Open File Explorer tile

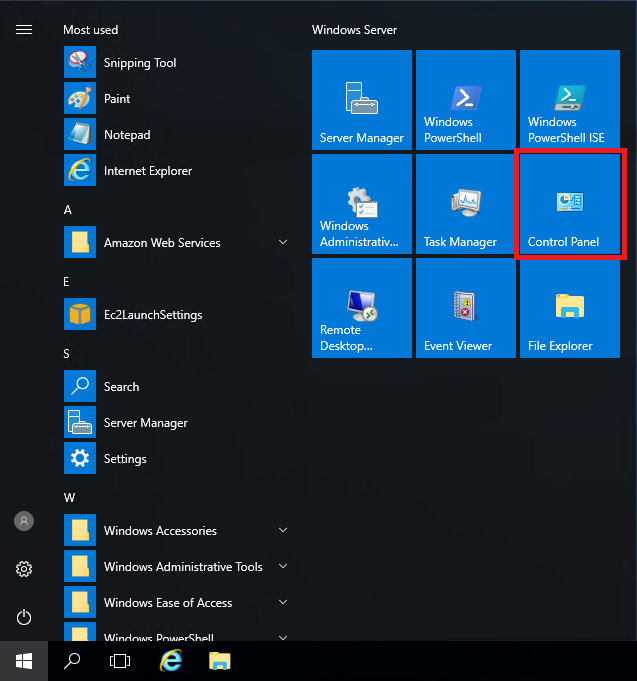[x=569, y=308]
